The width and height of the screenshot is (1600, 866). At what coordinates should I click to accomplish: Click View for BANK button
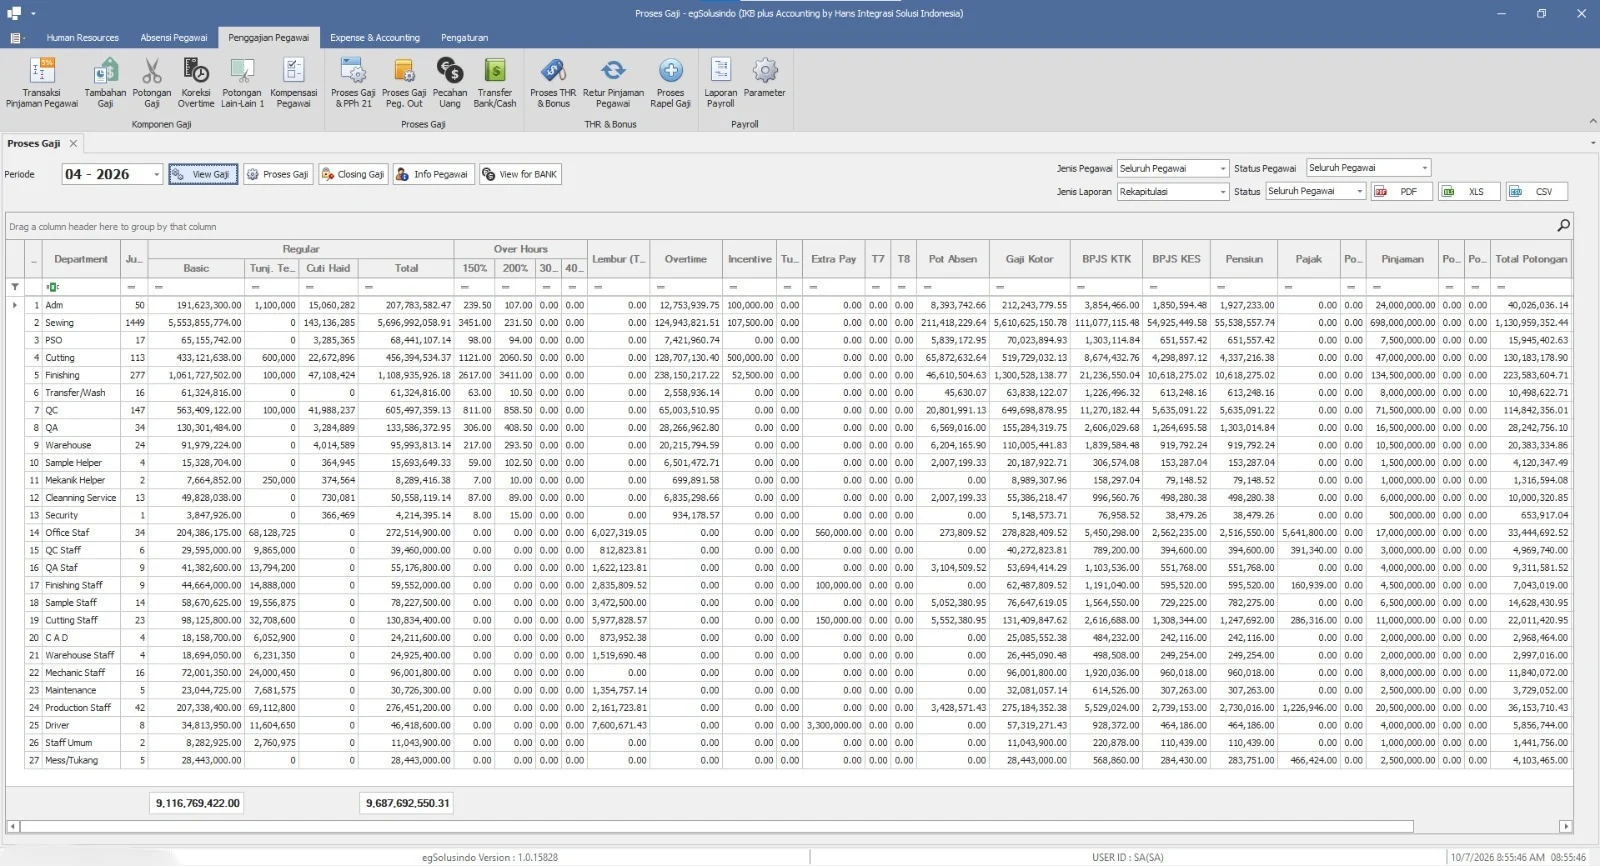pyautogui.click(x=520, y=174)
